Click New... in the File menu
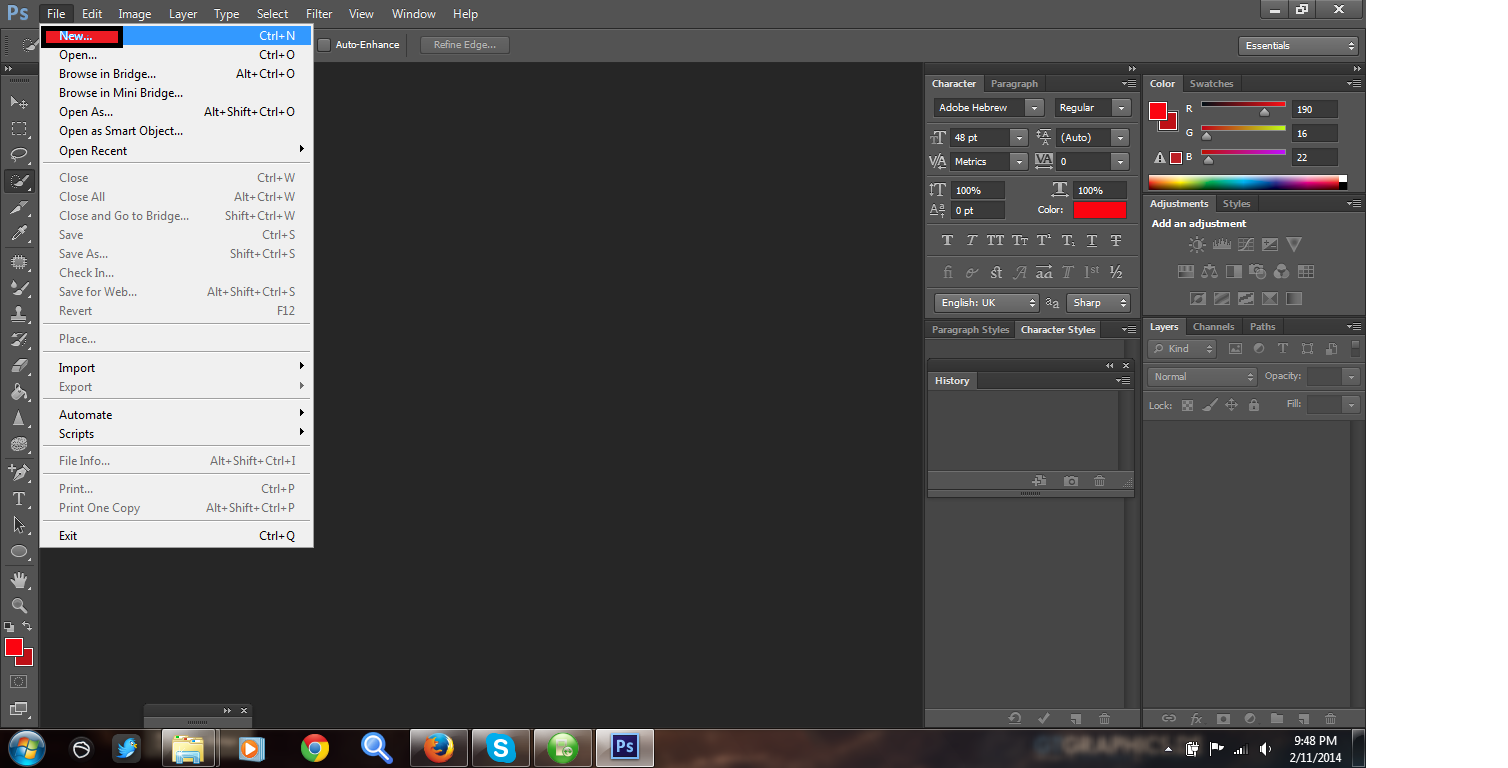1508x768 pixels. [x=176, y=36]
